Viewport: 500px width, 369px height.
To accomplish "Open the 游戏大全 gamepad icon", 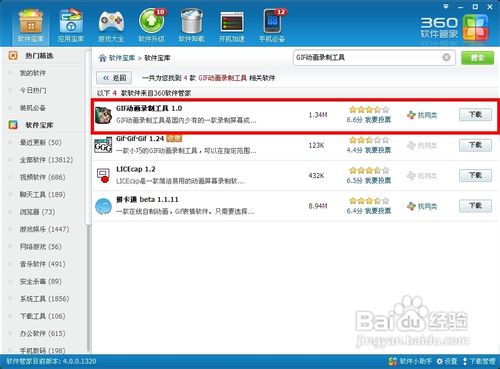I will click(111, 26).
